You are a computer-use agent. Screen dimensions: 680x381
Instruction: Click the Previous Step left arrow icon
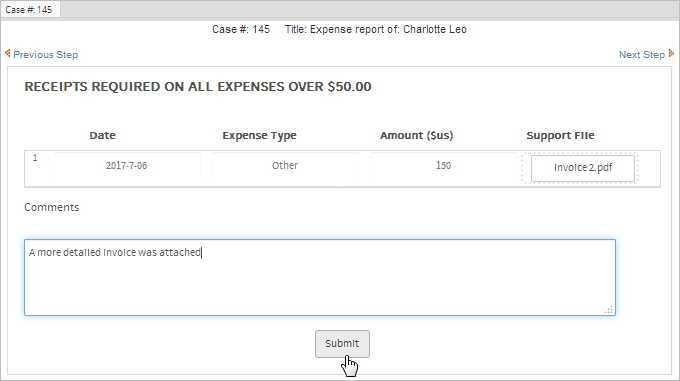[x=7, y=53]
